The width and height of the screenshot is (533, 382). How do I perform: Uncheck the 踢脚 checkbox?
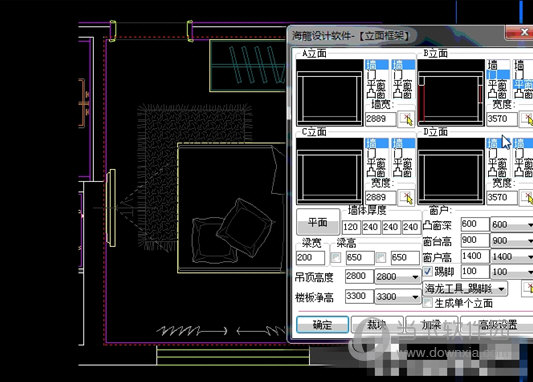(428, 271)
